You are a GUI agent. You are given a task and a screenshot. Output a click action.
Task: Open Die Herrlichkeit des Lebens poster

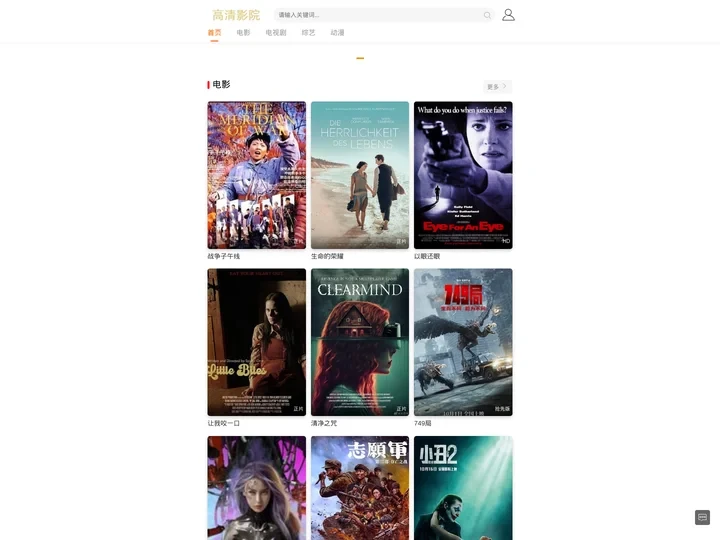(360, 175)
